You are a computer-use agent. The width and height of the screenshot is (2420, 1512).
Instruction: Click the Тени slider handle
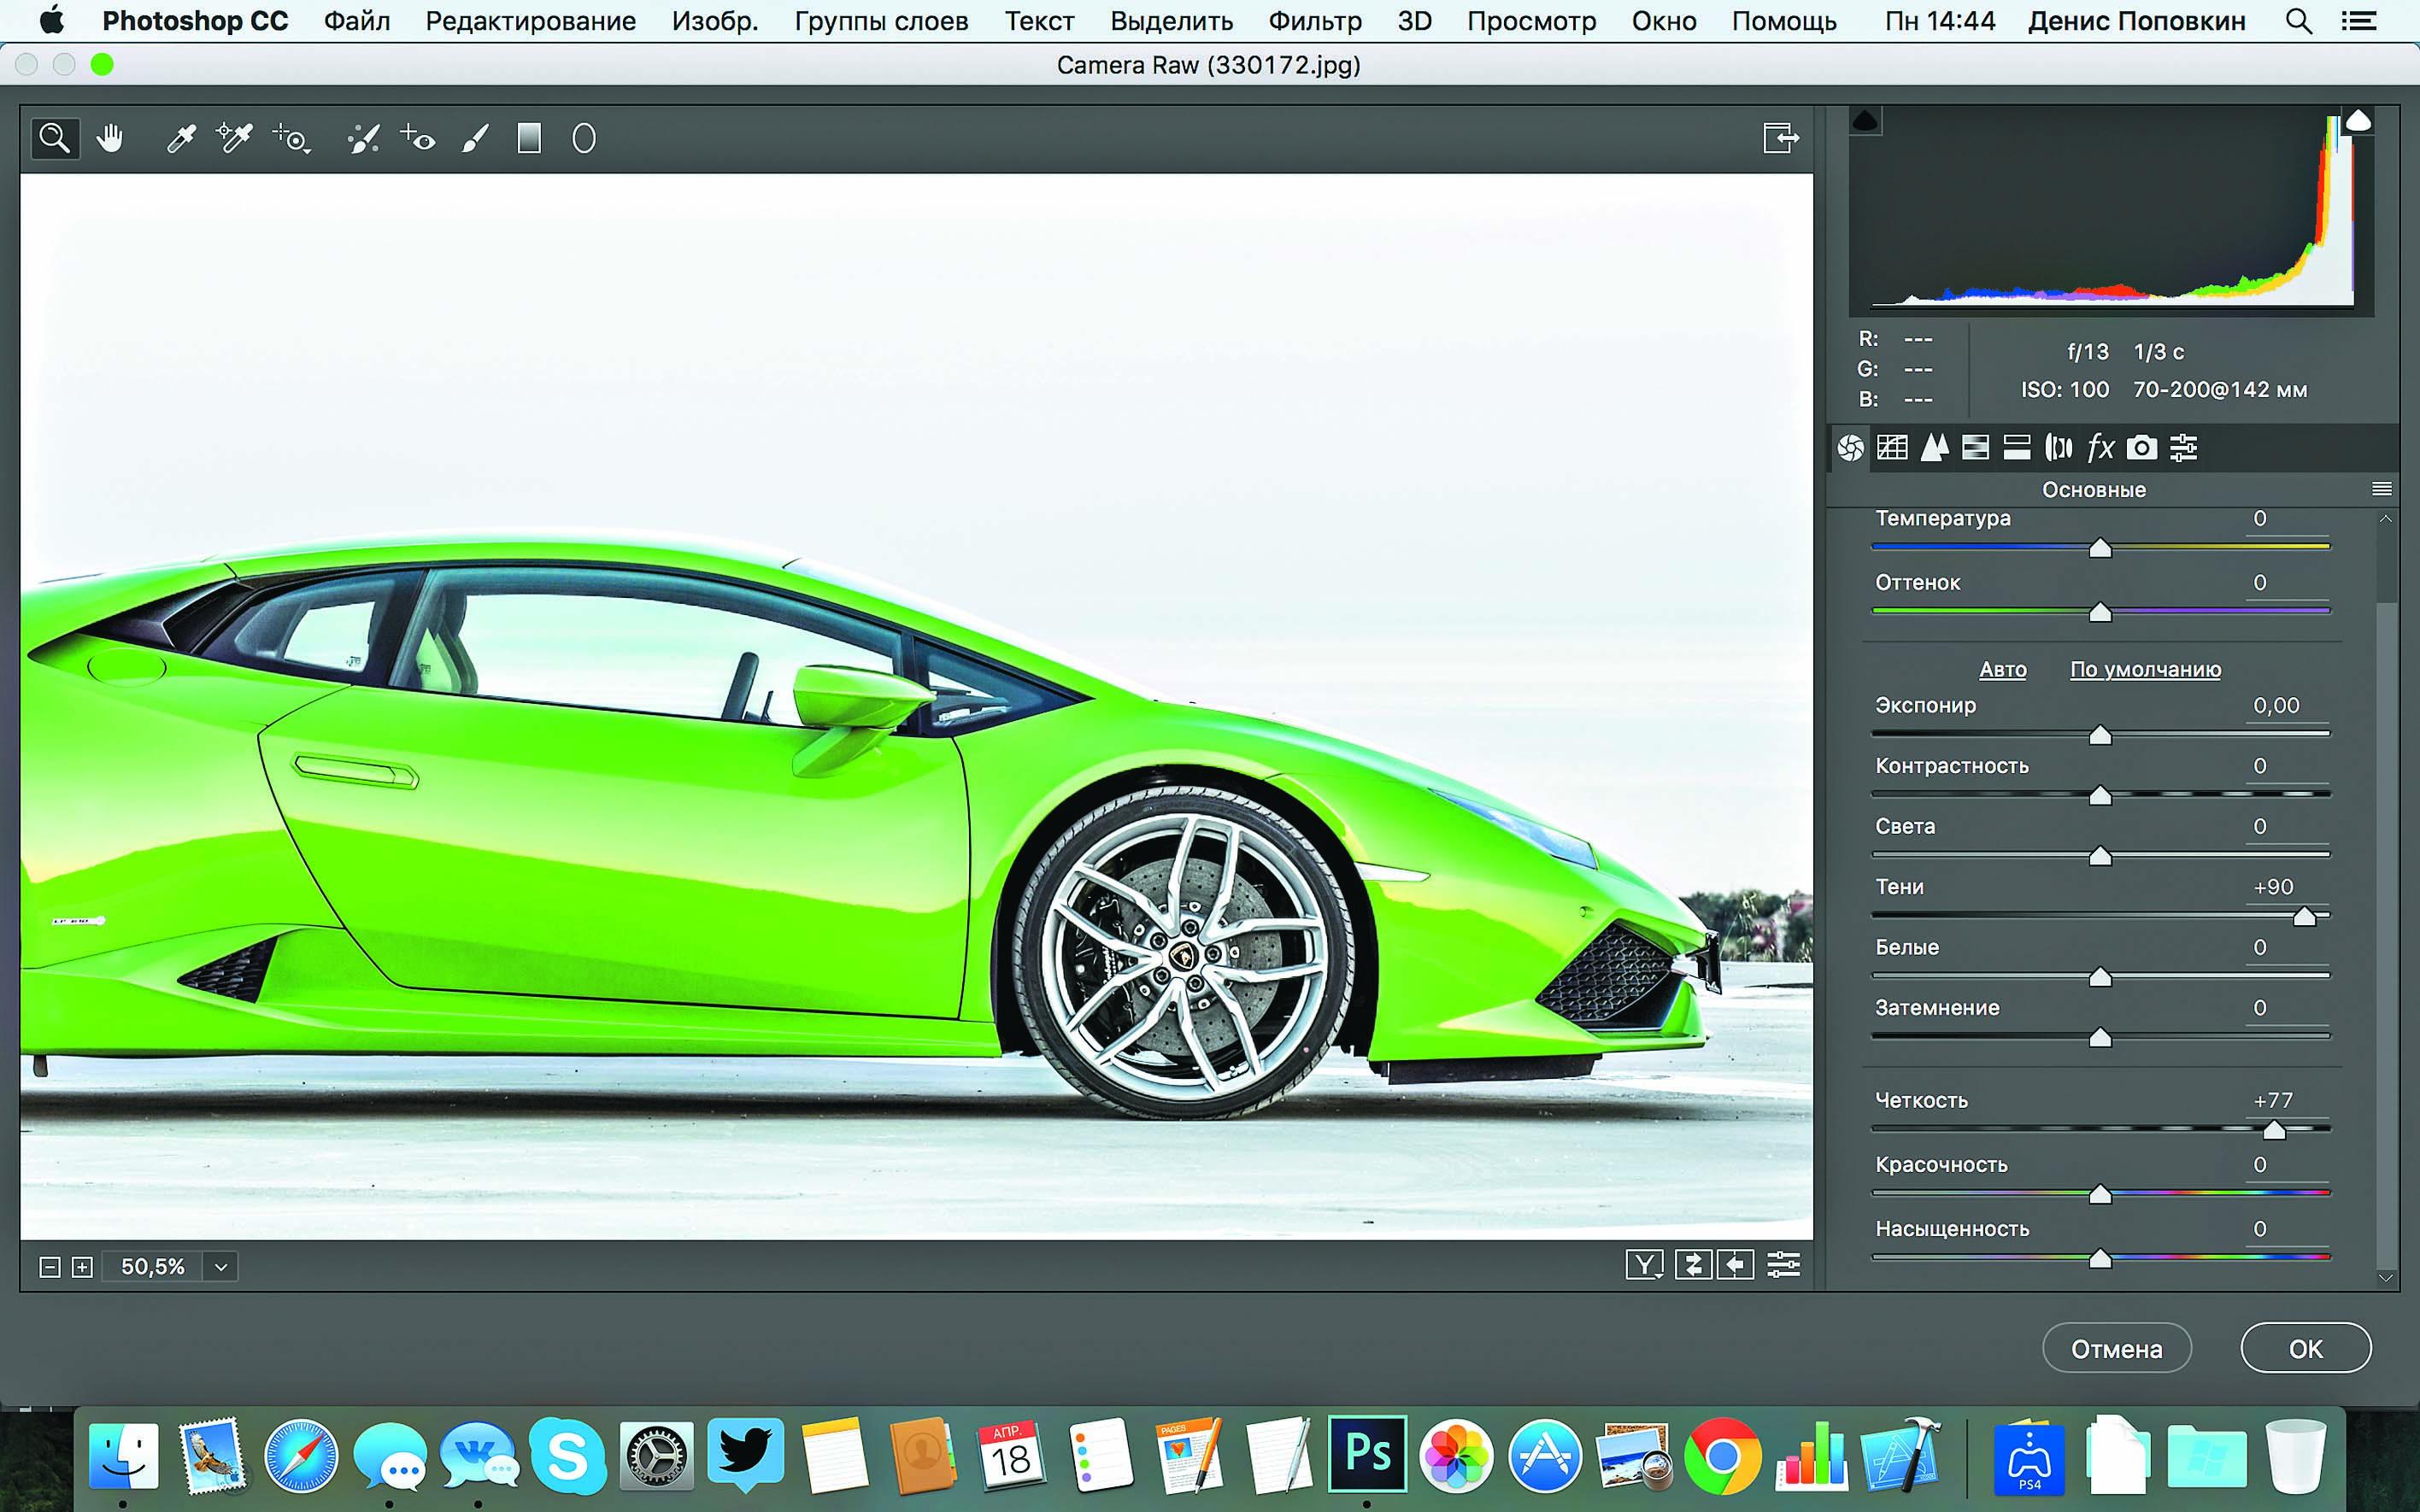(2304, 917)
